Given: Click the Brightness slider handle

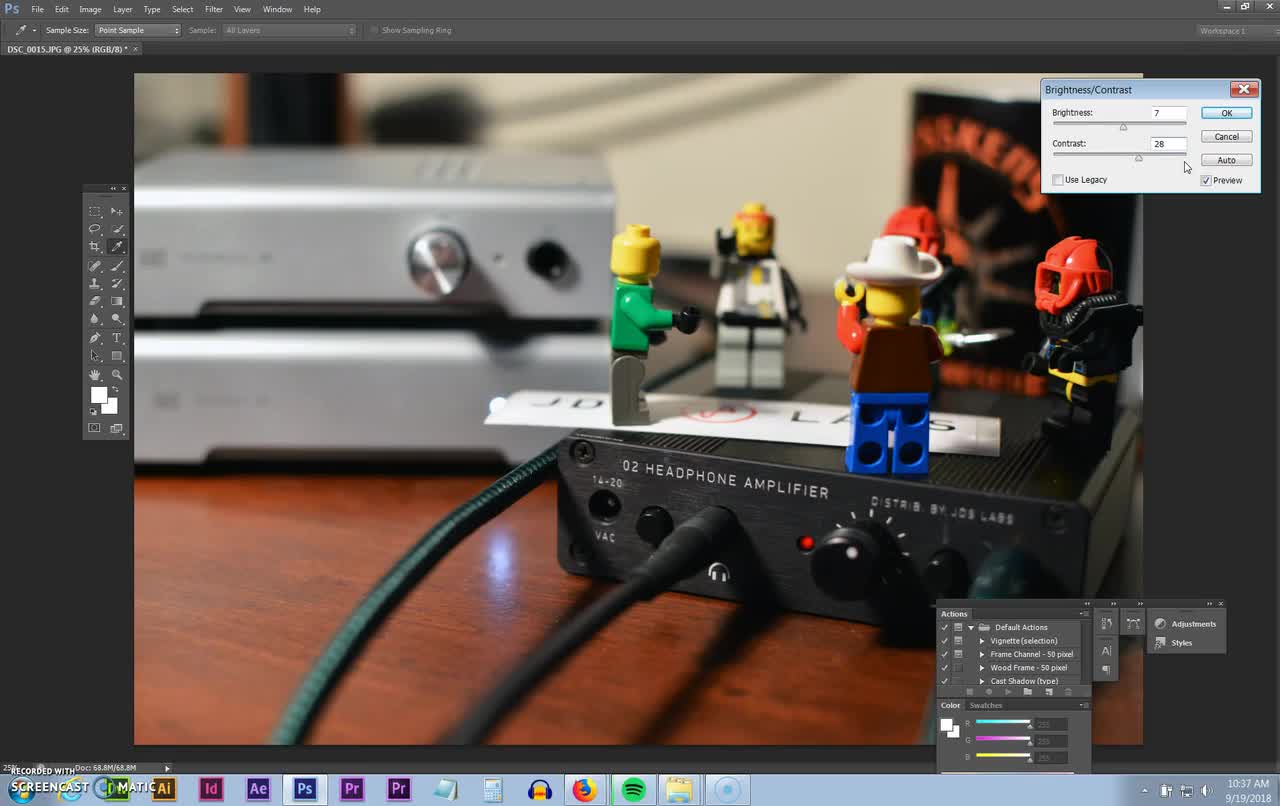Looking at the screenshot, I should pyautogui.click(x=1123, y=127).
